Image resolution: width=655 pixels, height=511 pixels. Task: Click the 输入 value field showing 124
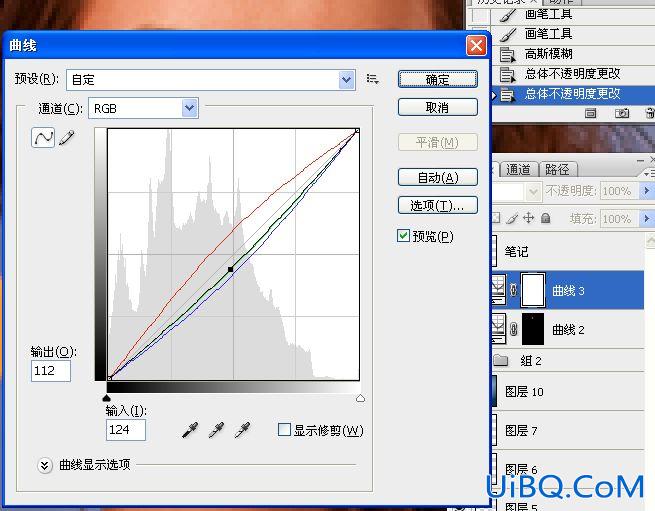pos(126,430)
